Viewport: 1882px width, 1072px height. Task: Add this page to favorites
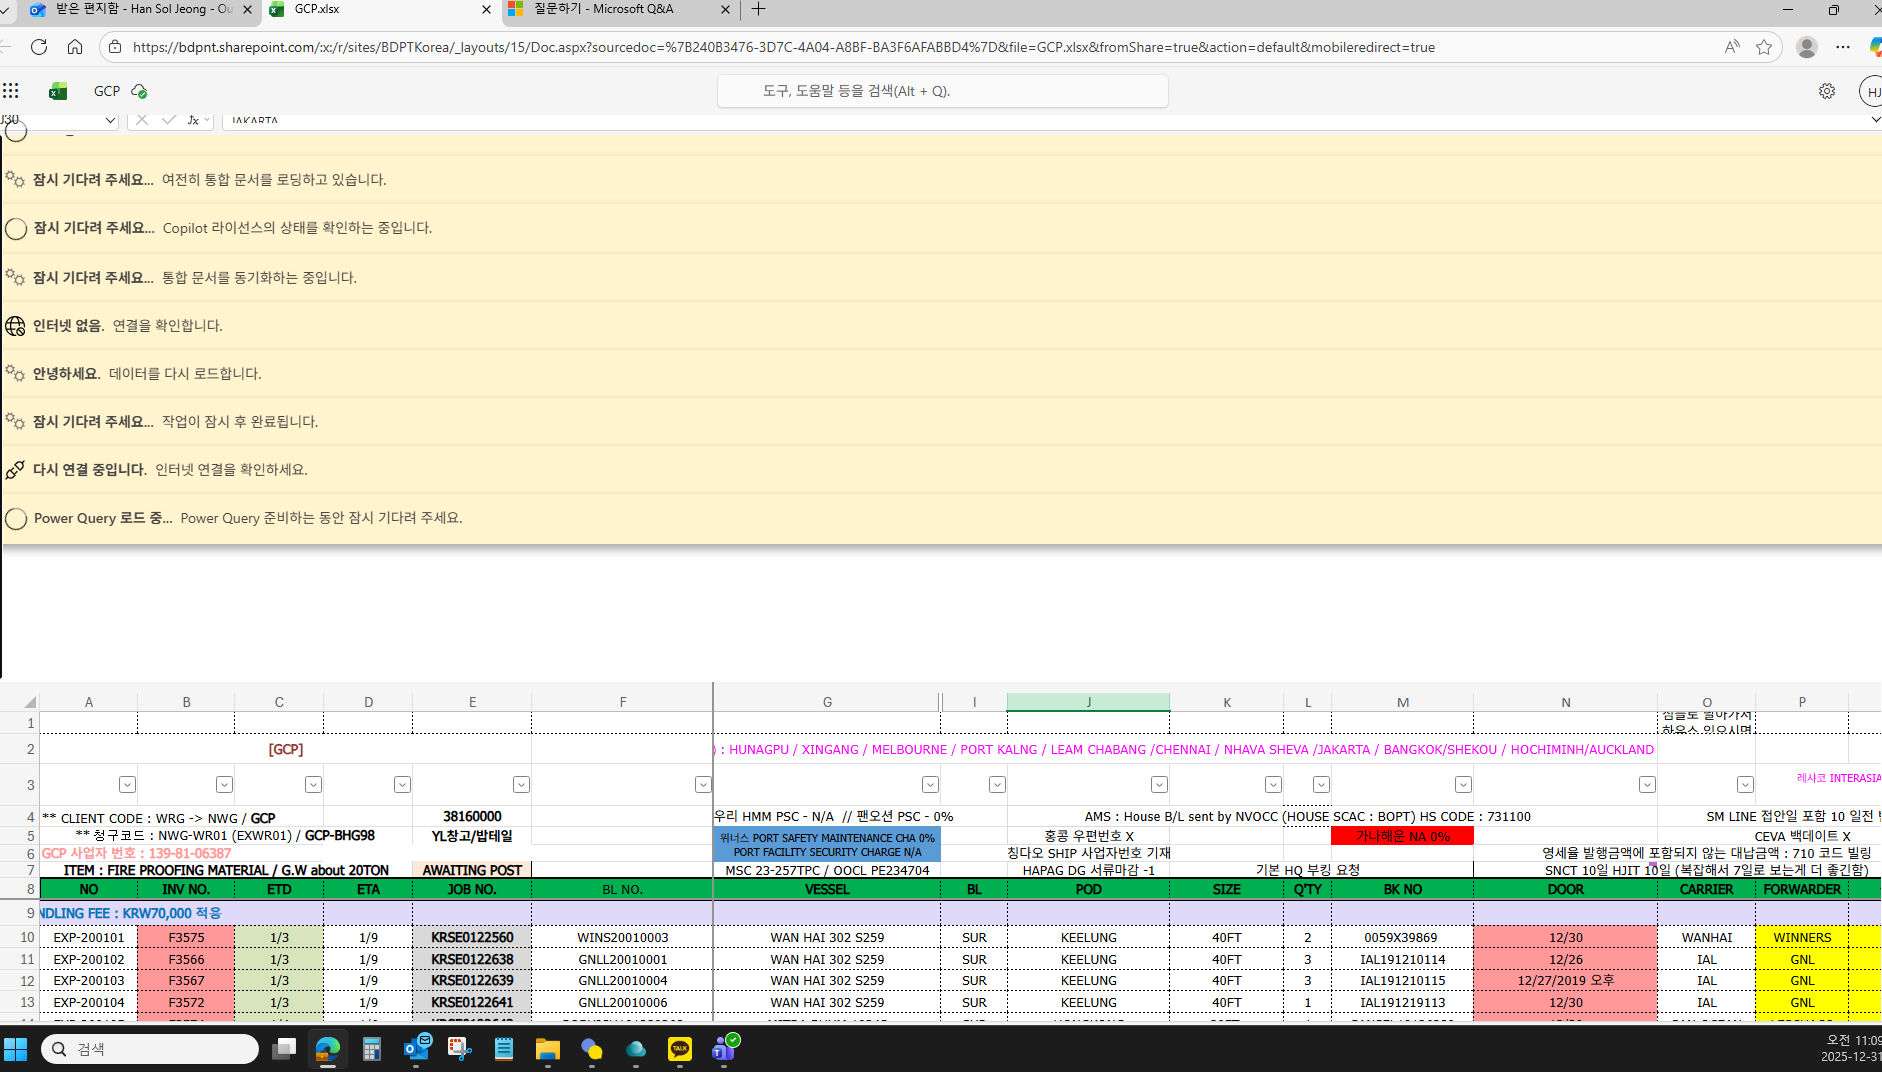click(x=1764, y=47)
